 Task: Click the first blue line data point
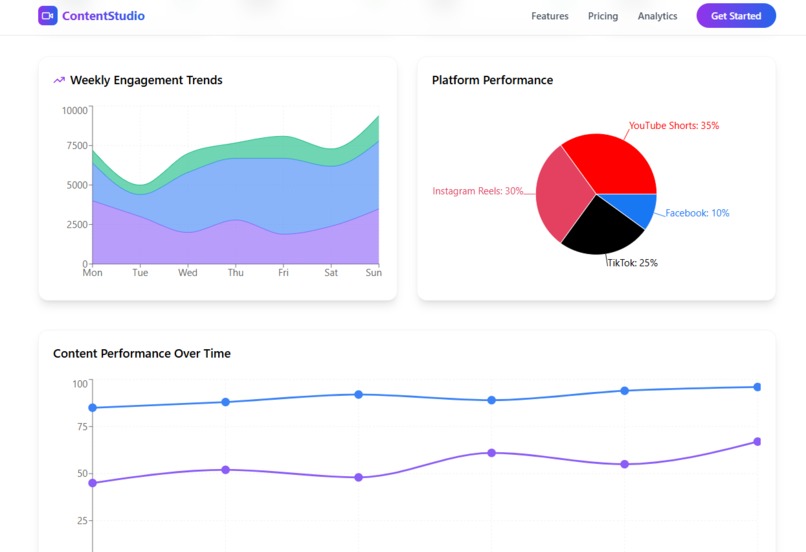tap(93, 408)
